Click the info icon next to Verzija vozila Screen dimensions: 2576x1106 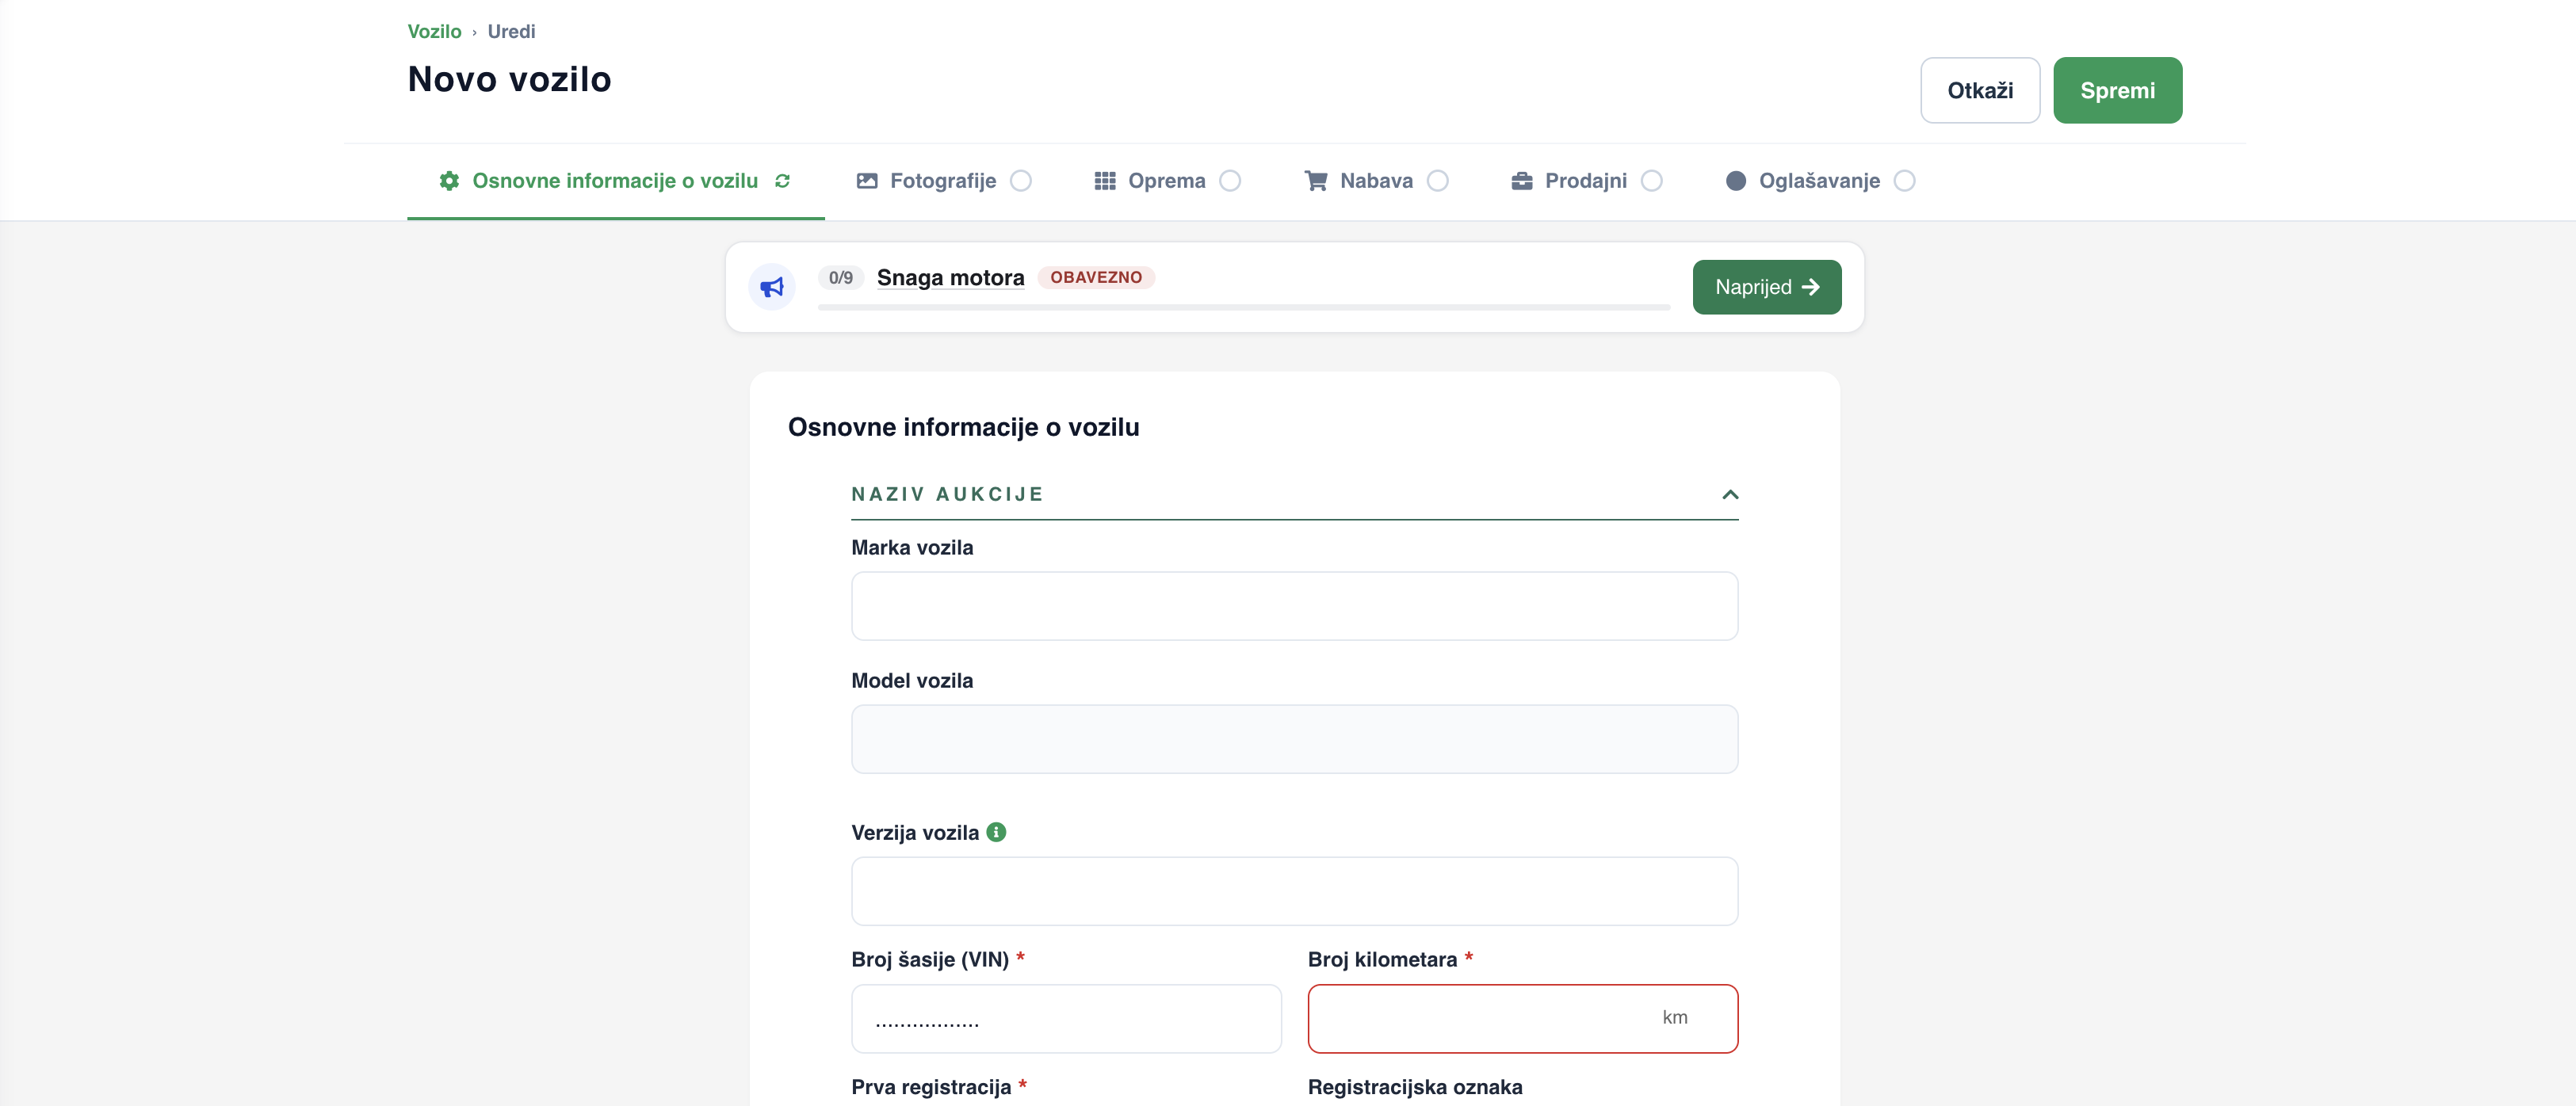(x=996, y=832)
